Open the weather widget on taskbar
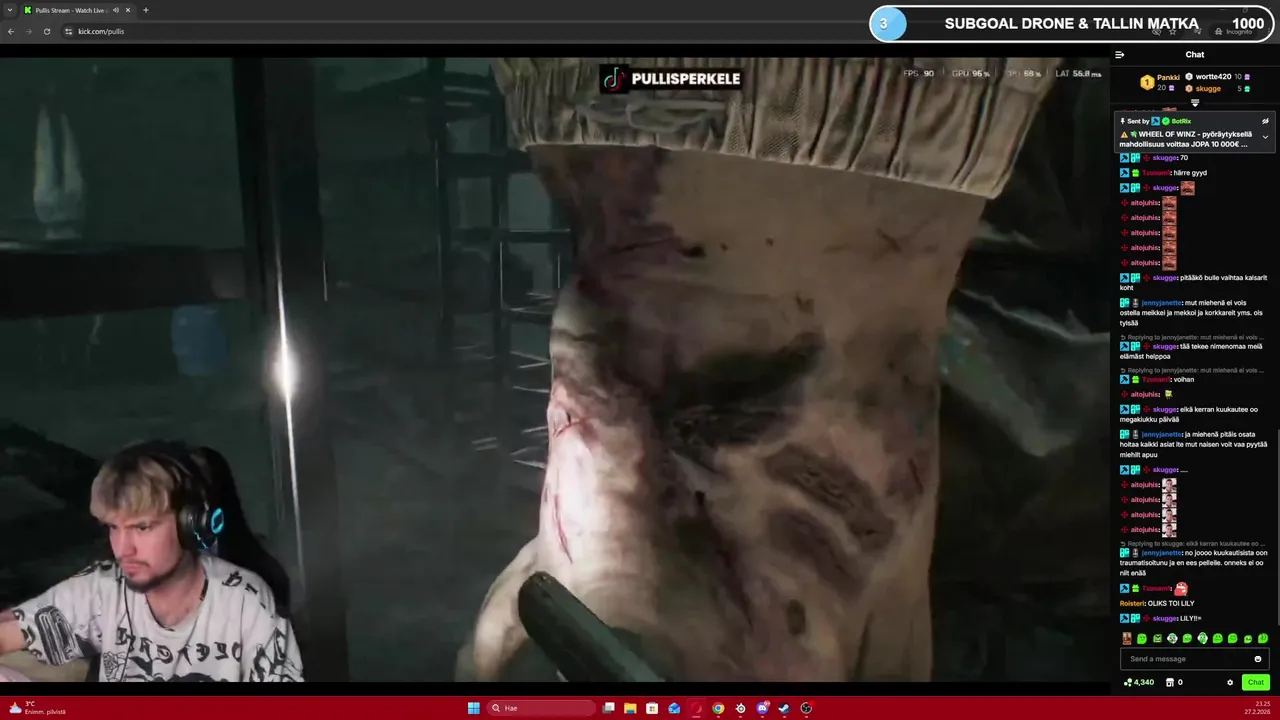This screenshot has height=720, width=1280. pos(38,708)
